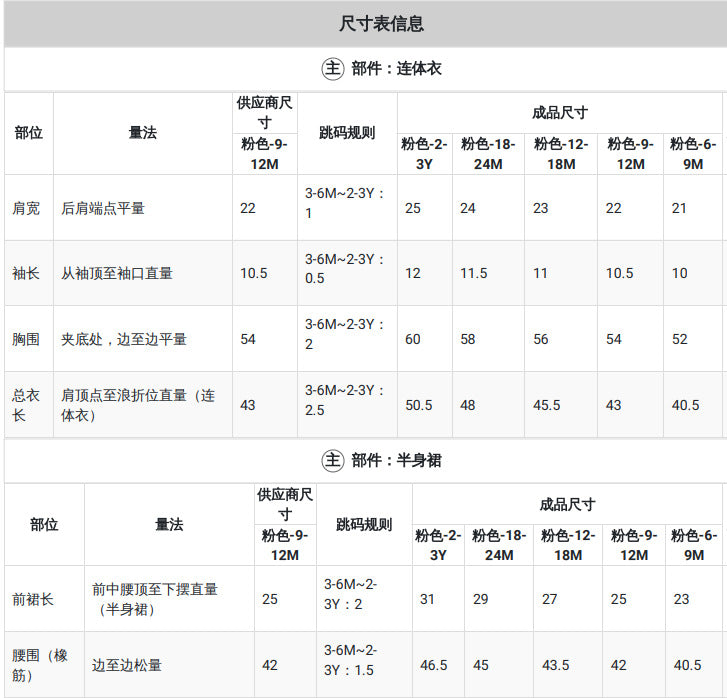Viewport: 727px width, 698px height.
Task: Click the 46.5 waist value for 2-3Y
Action: (x=434, y=665)
